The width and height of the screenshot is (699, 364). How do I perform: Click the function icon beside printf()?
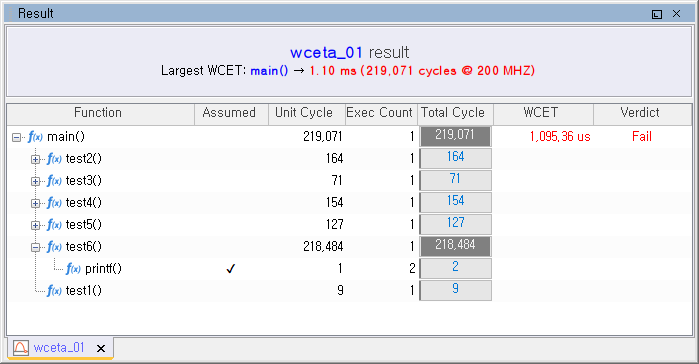pos(73,269)
